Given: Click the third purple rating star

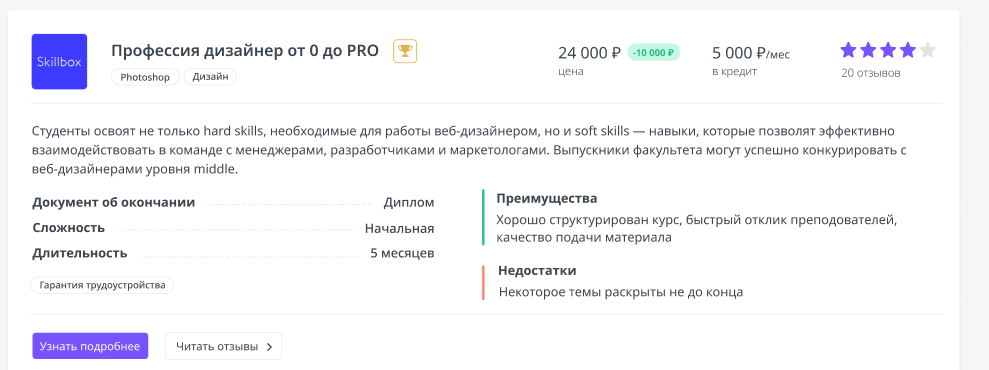Looking at the screenshot, I should [887, 50].
